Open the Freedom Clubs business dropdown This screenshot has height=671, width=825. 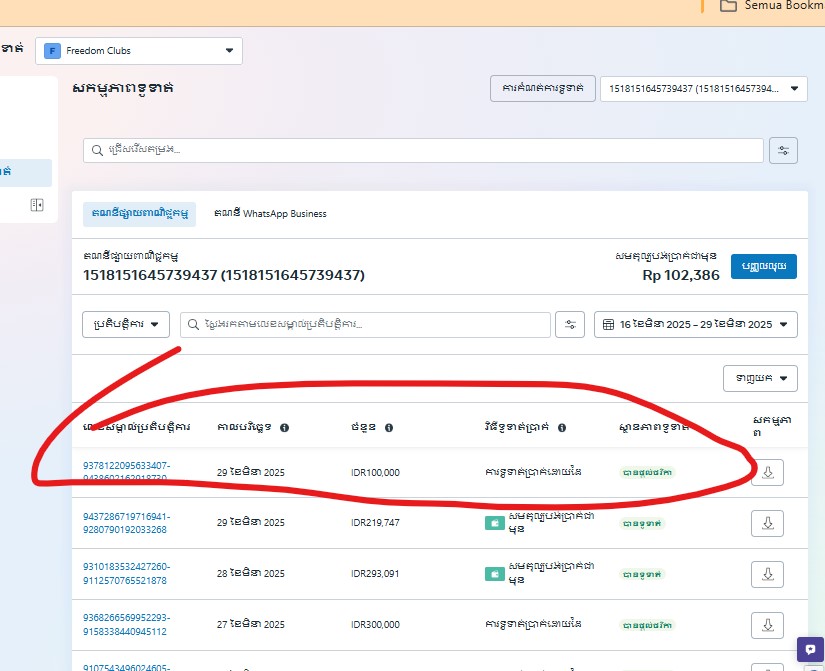139,51
